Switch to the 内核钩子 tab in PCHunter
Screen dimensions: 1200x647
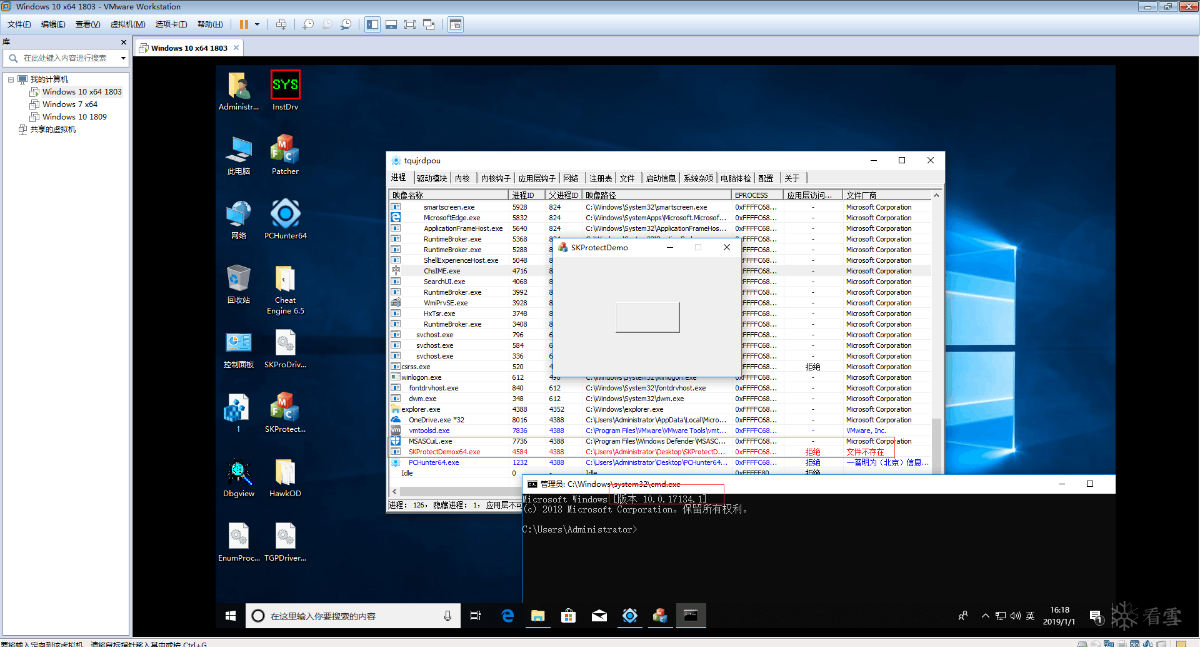click(496, 178)
